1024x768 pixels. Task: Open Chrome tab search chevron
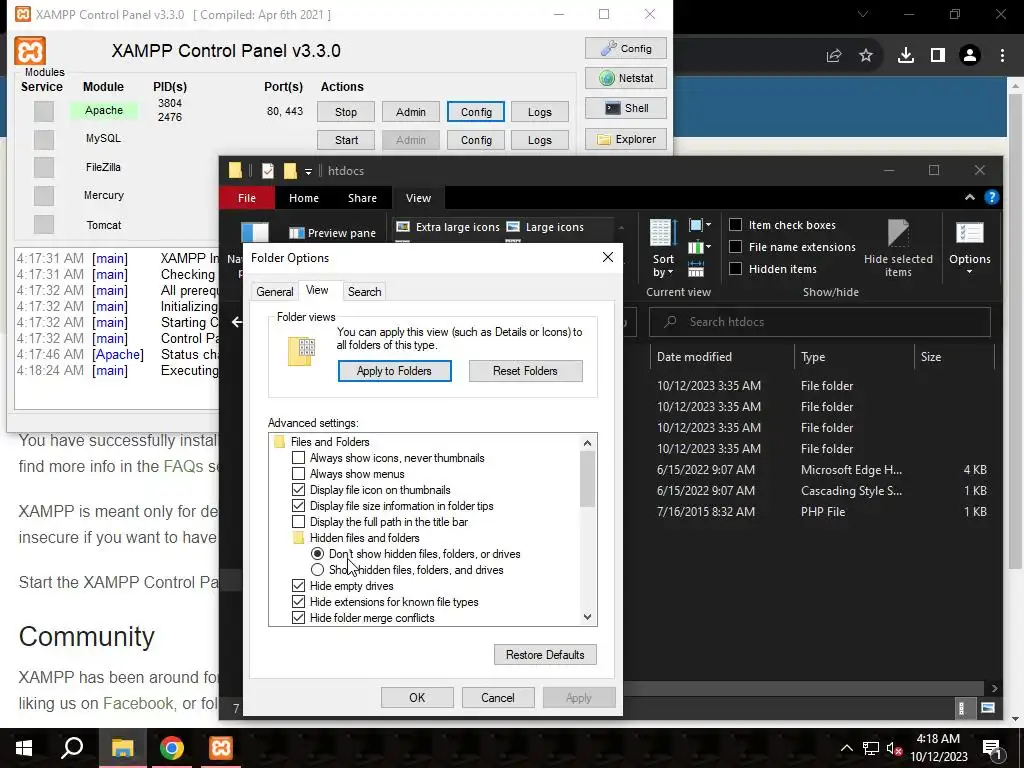pyautogui.click(x=863, y=14)
